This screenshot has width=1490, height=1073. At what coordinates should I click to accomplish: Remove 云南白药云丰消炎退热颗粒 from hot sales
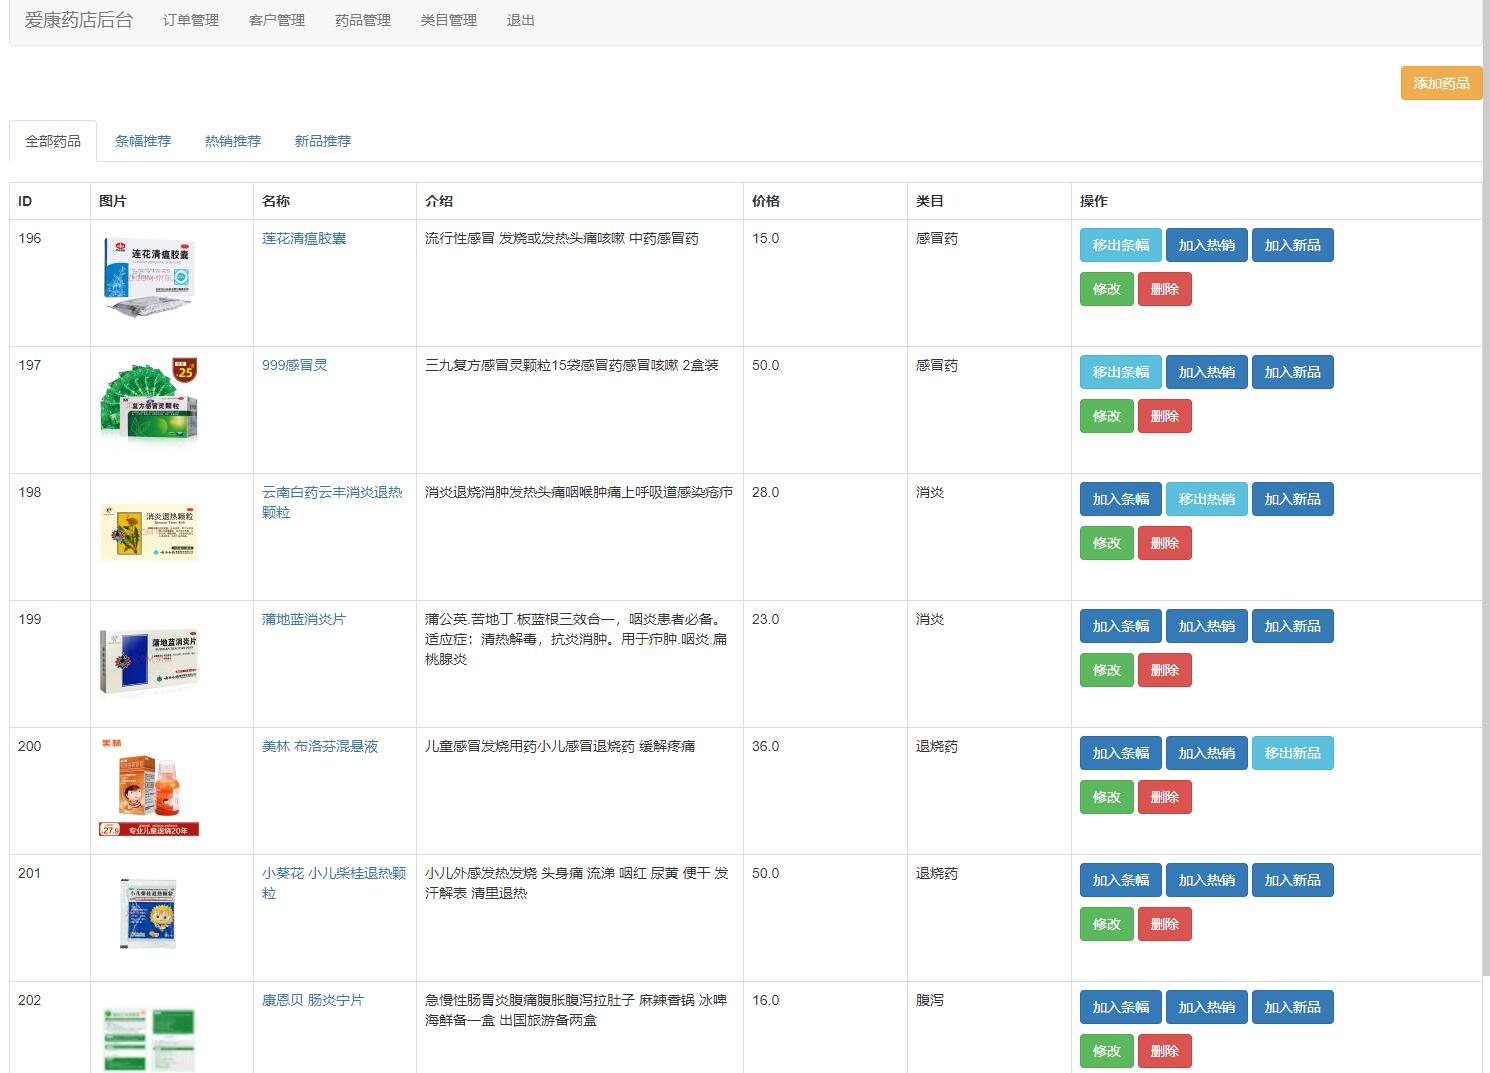(1206, 498)
